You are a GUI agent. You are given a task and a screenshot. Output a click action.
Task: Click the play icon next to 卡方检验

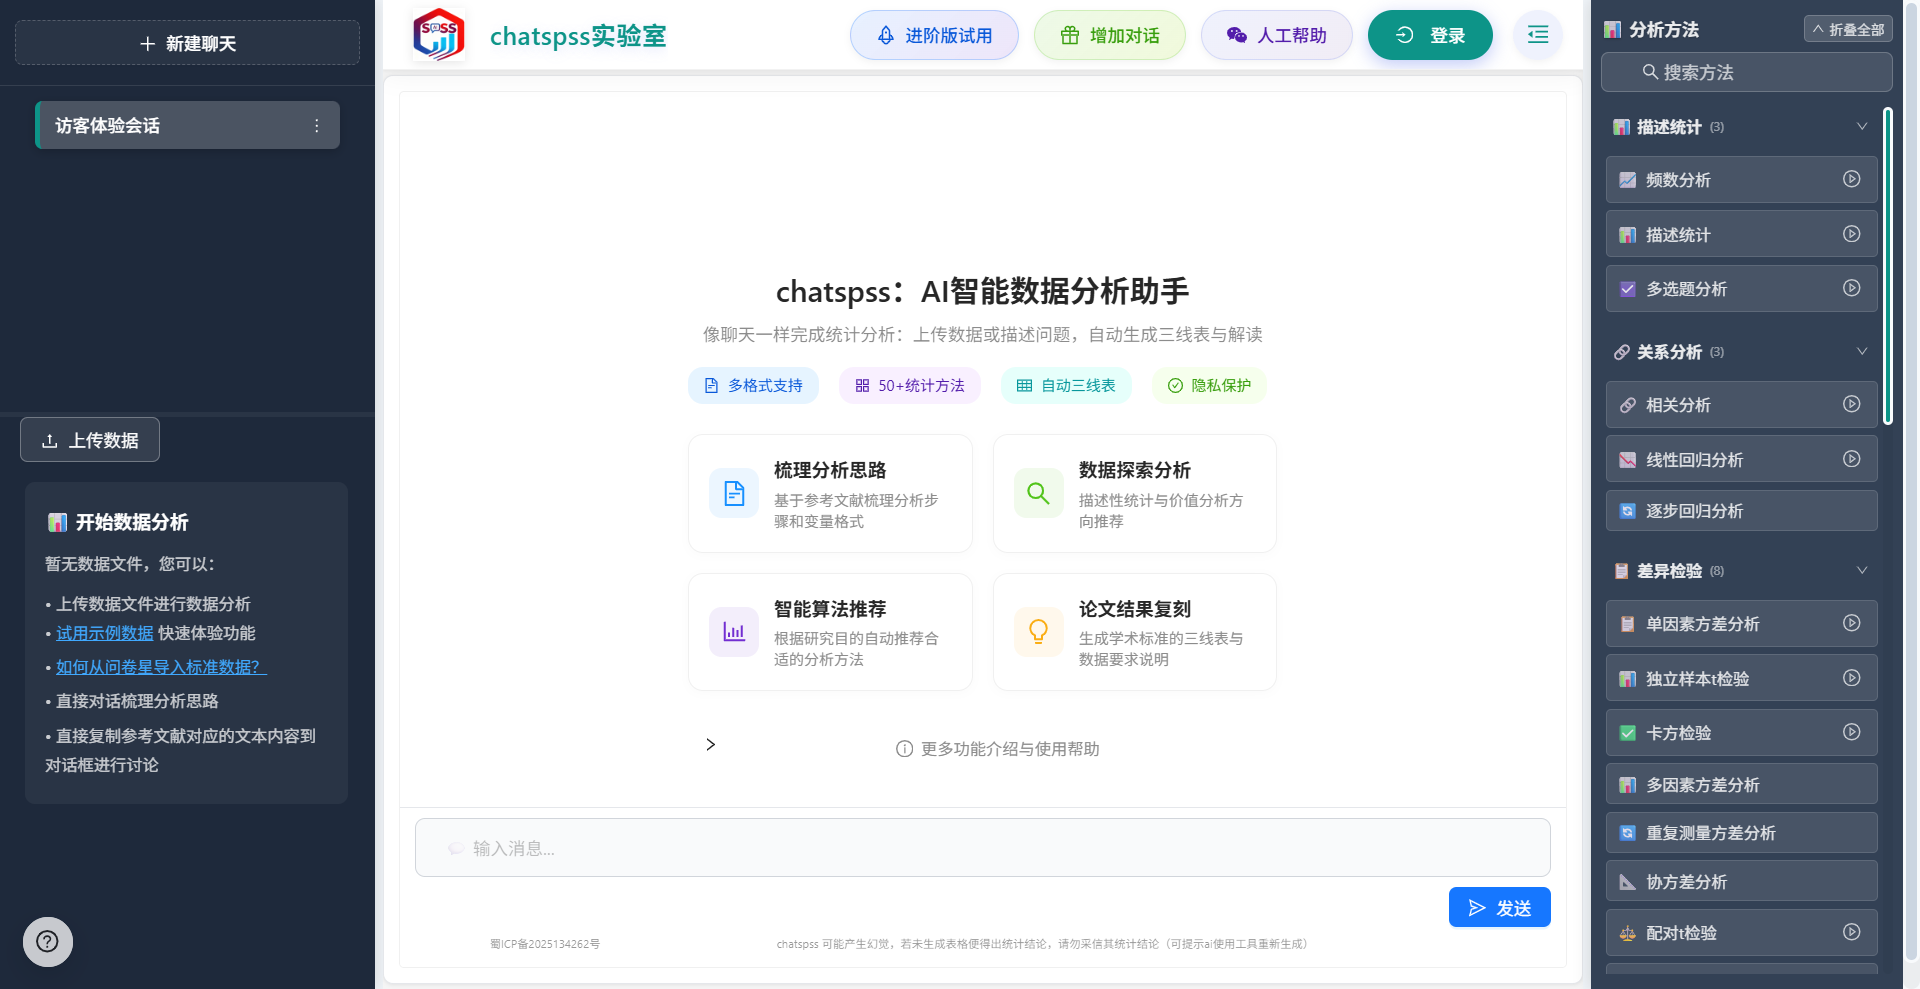1852,732
